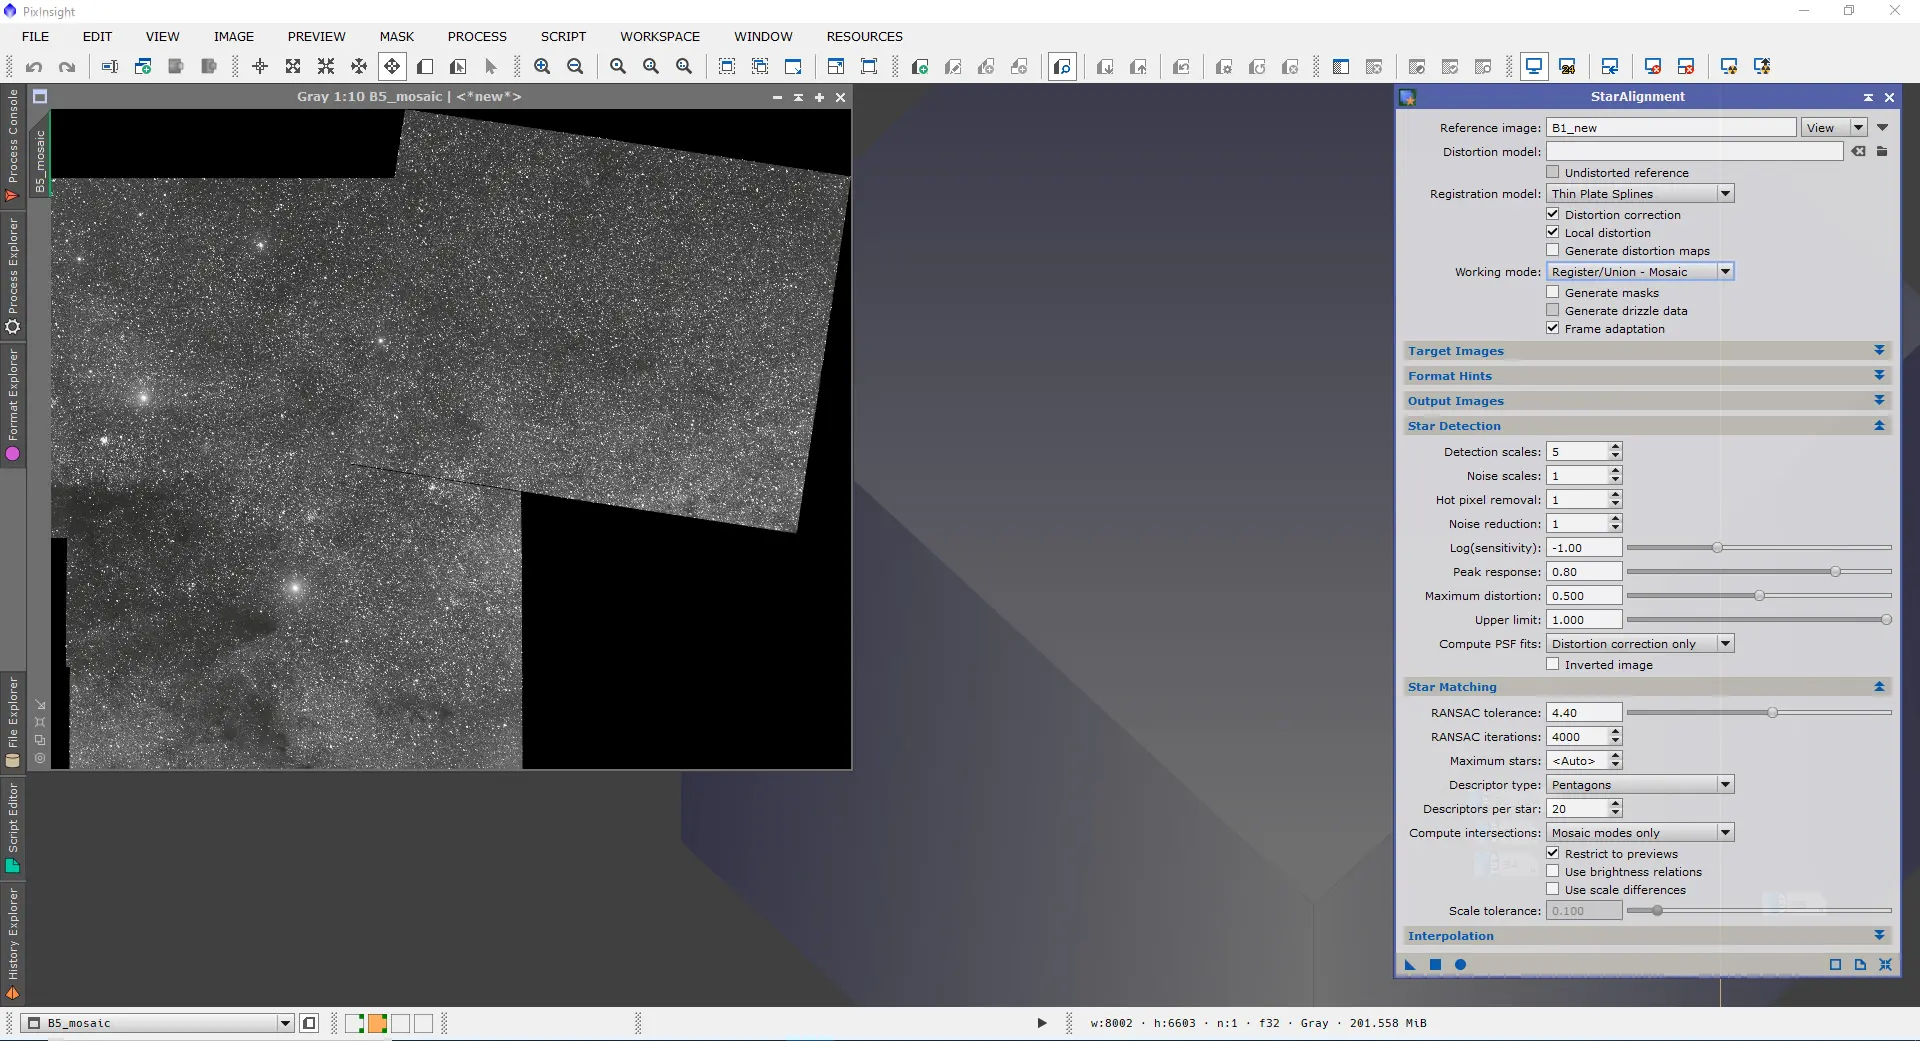Click the RANSAC tolerance slider handle
The width and height of the screenshot is (1920, 1041).
(x=1772, y=713)
